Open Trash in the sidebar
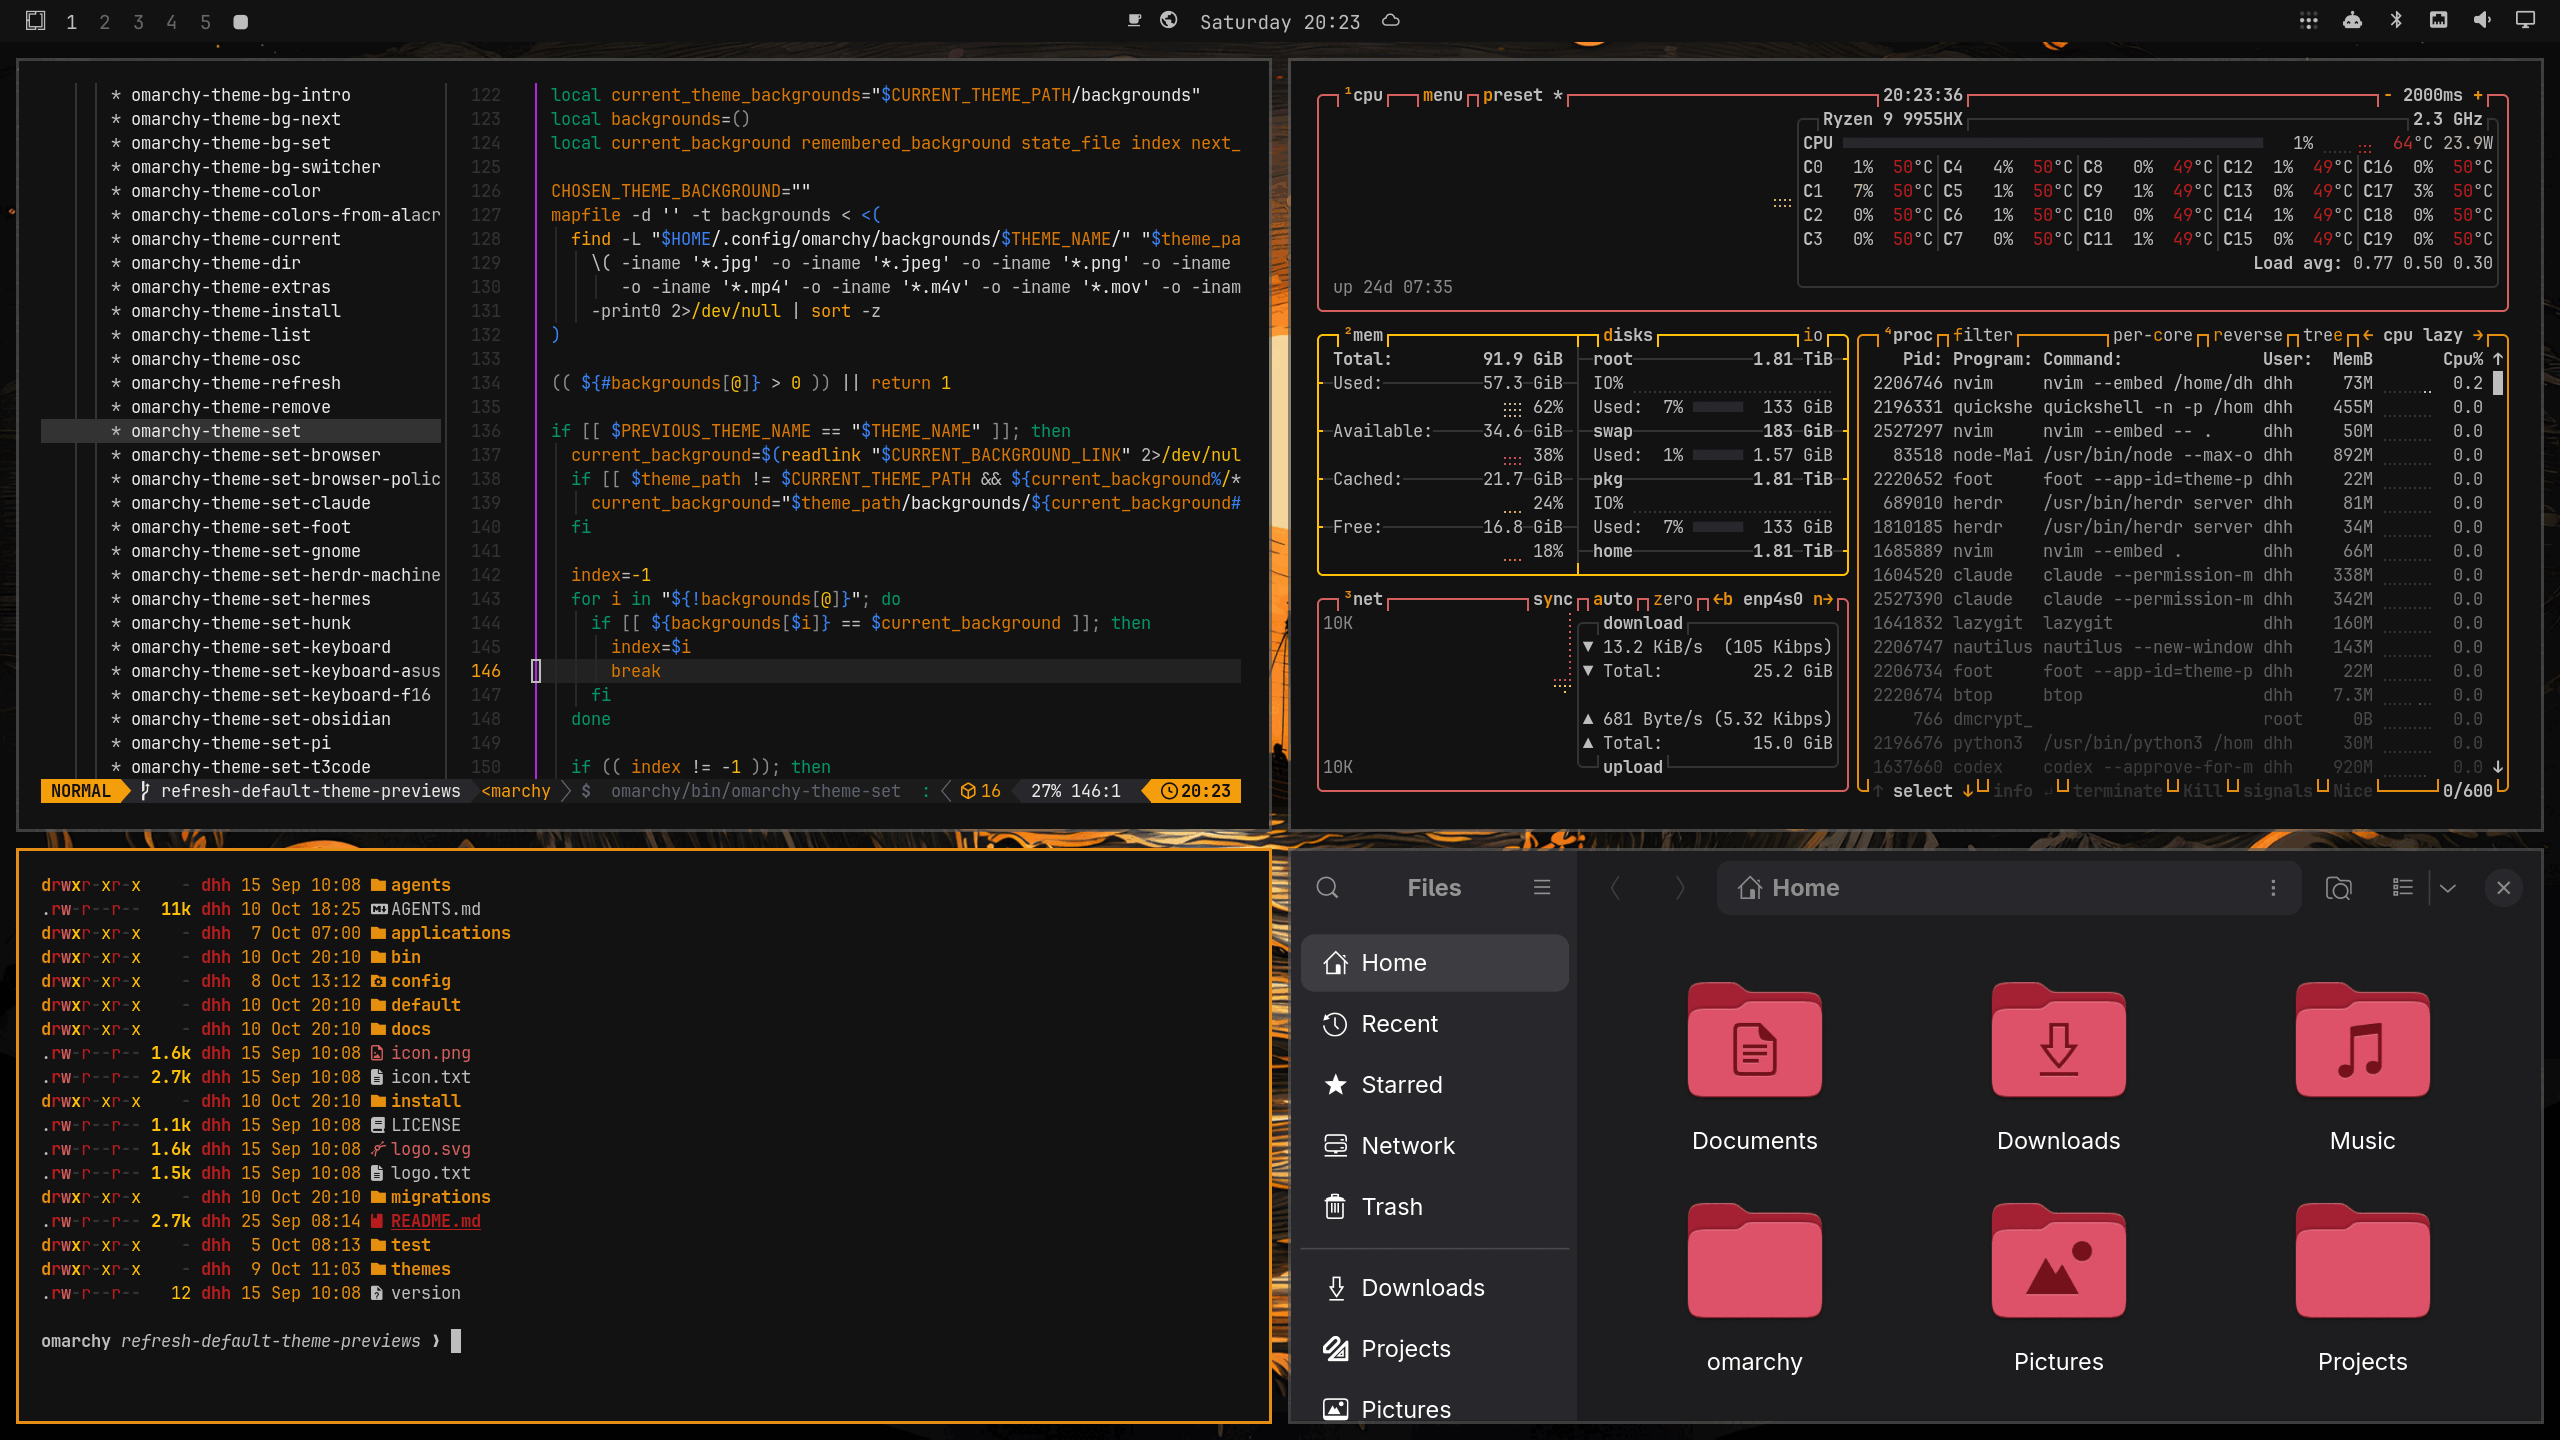The width and height of the screenshot is (2560, 1440). tap(1434, 1207)
